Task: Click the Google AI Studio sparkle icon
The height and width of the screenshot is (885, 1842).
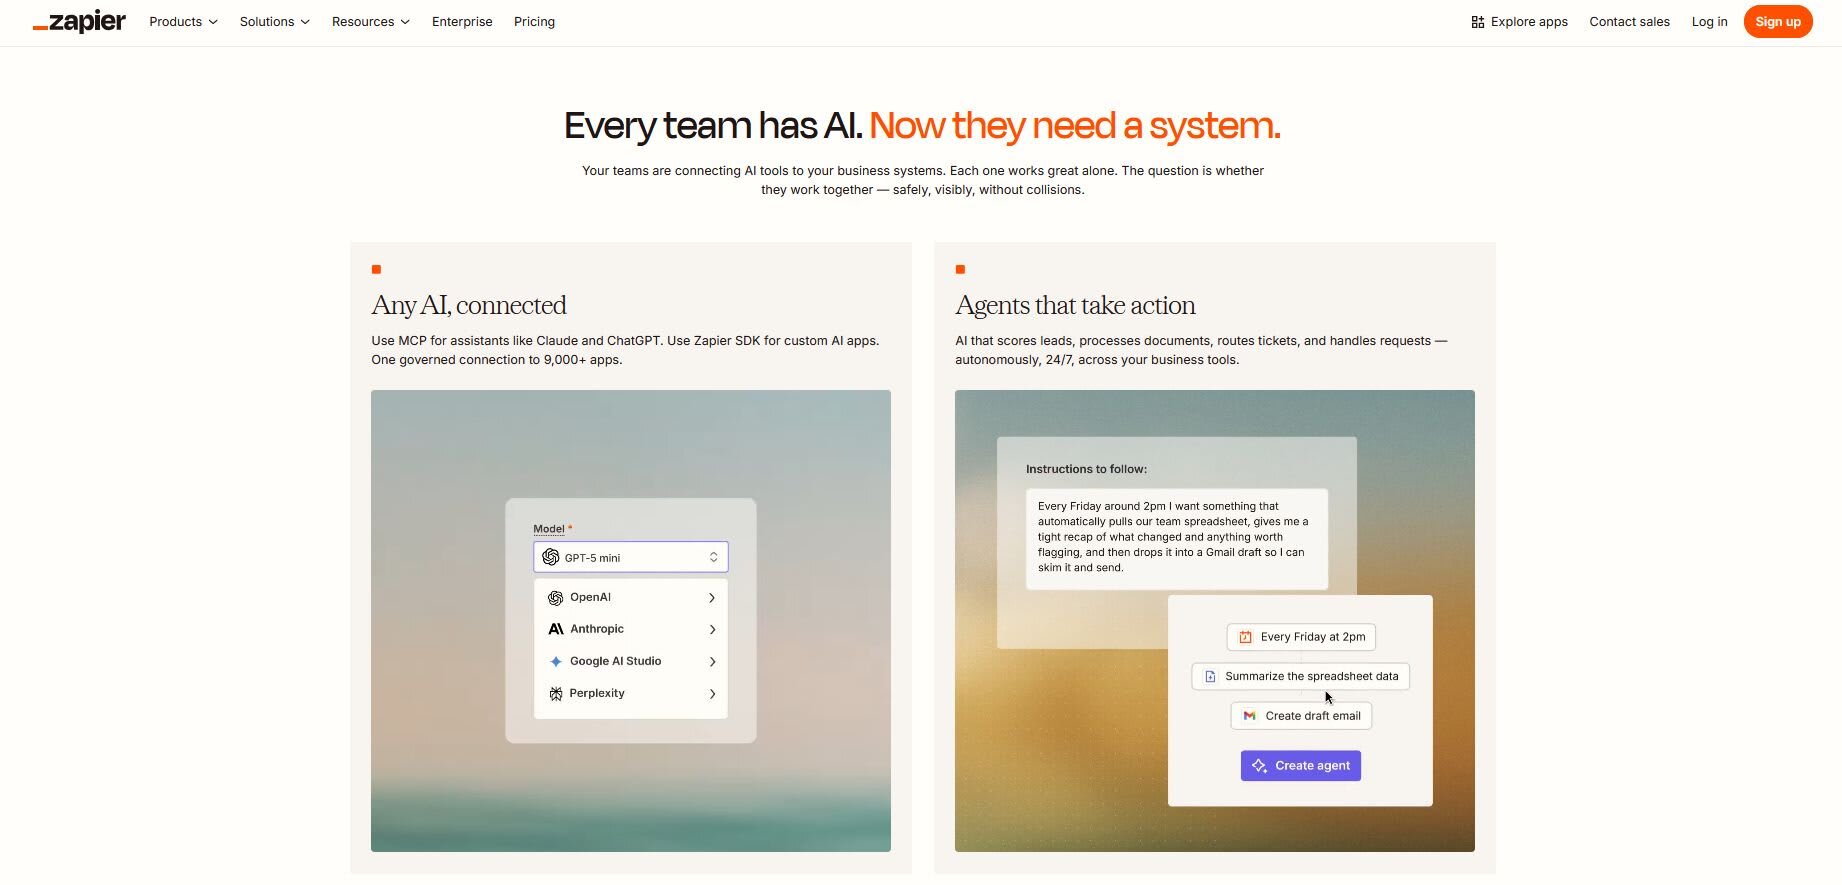Action: pos(556,662)
